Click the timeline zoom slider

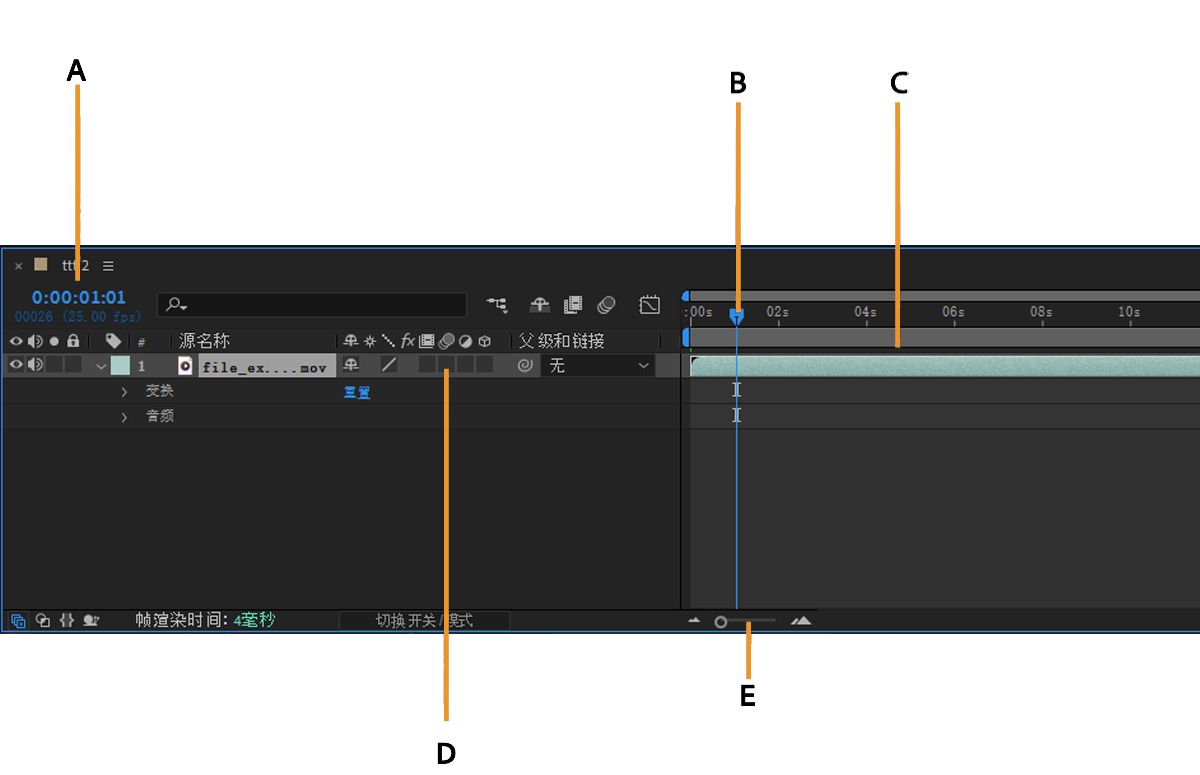pos(745,621)
